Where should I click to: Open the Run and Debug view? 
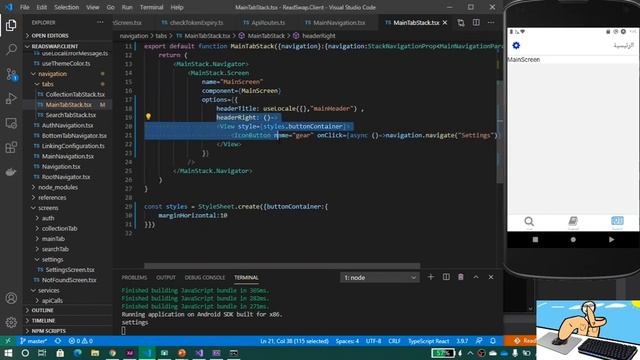(11, 98)
